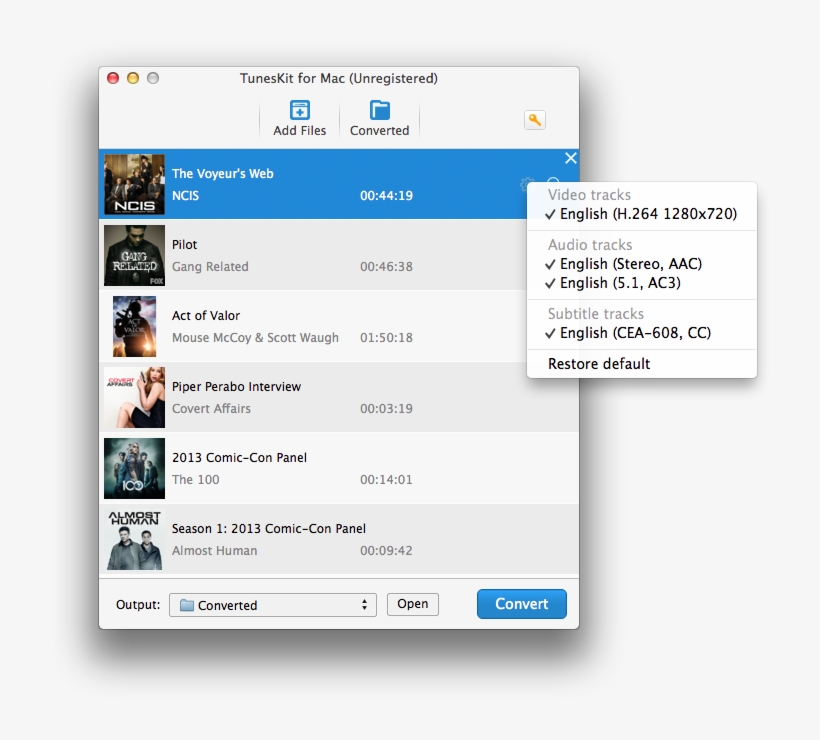Viewport: 820px width, 740px height.
Task: Choose Restore default in the tracks menu
Action: [642, 363]
